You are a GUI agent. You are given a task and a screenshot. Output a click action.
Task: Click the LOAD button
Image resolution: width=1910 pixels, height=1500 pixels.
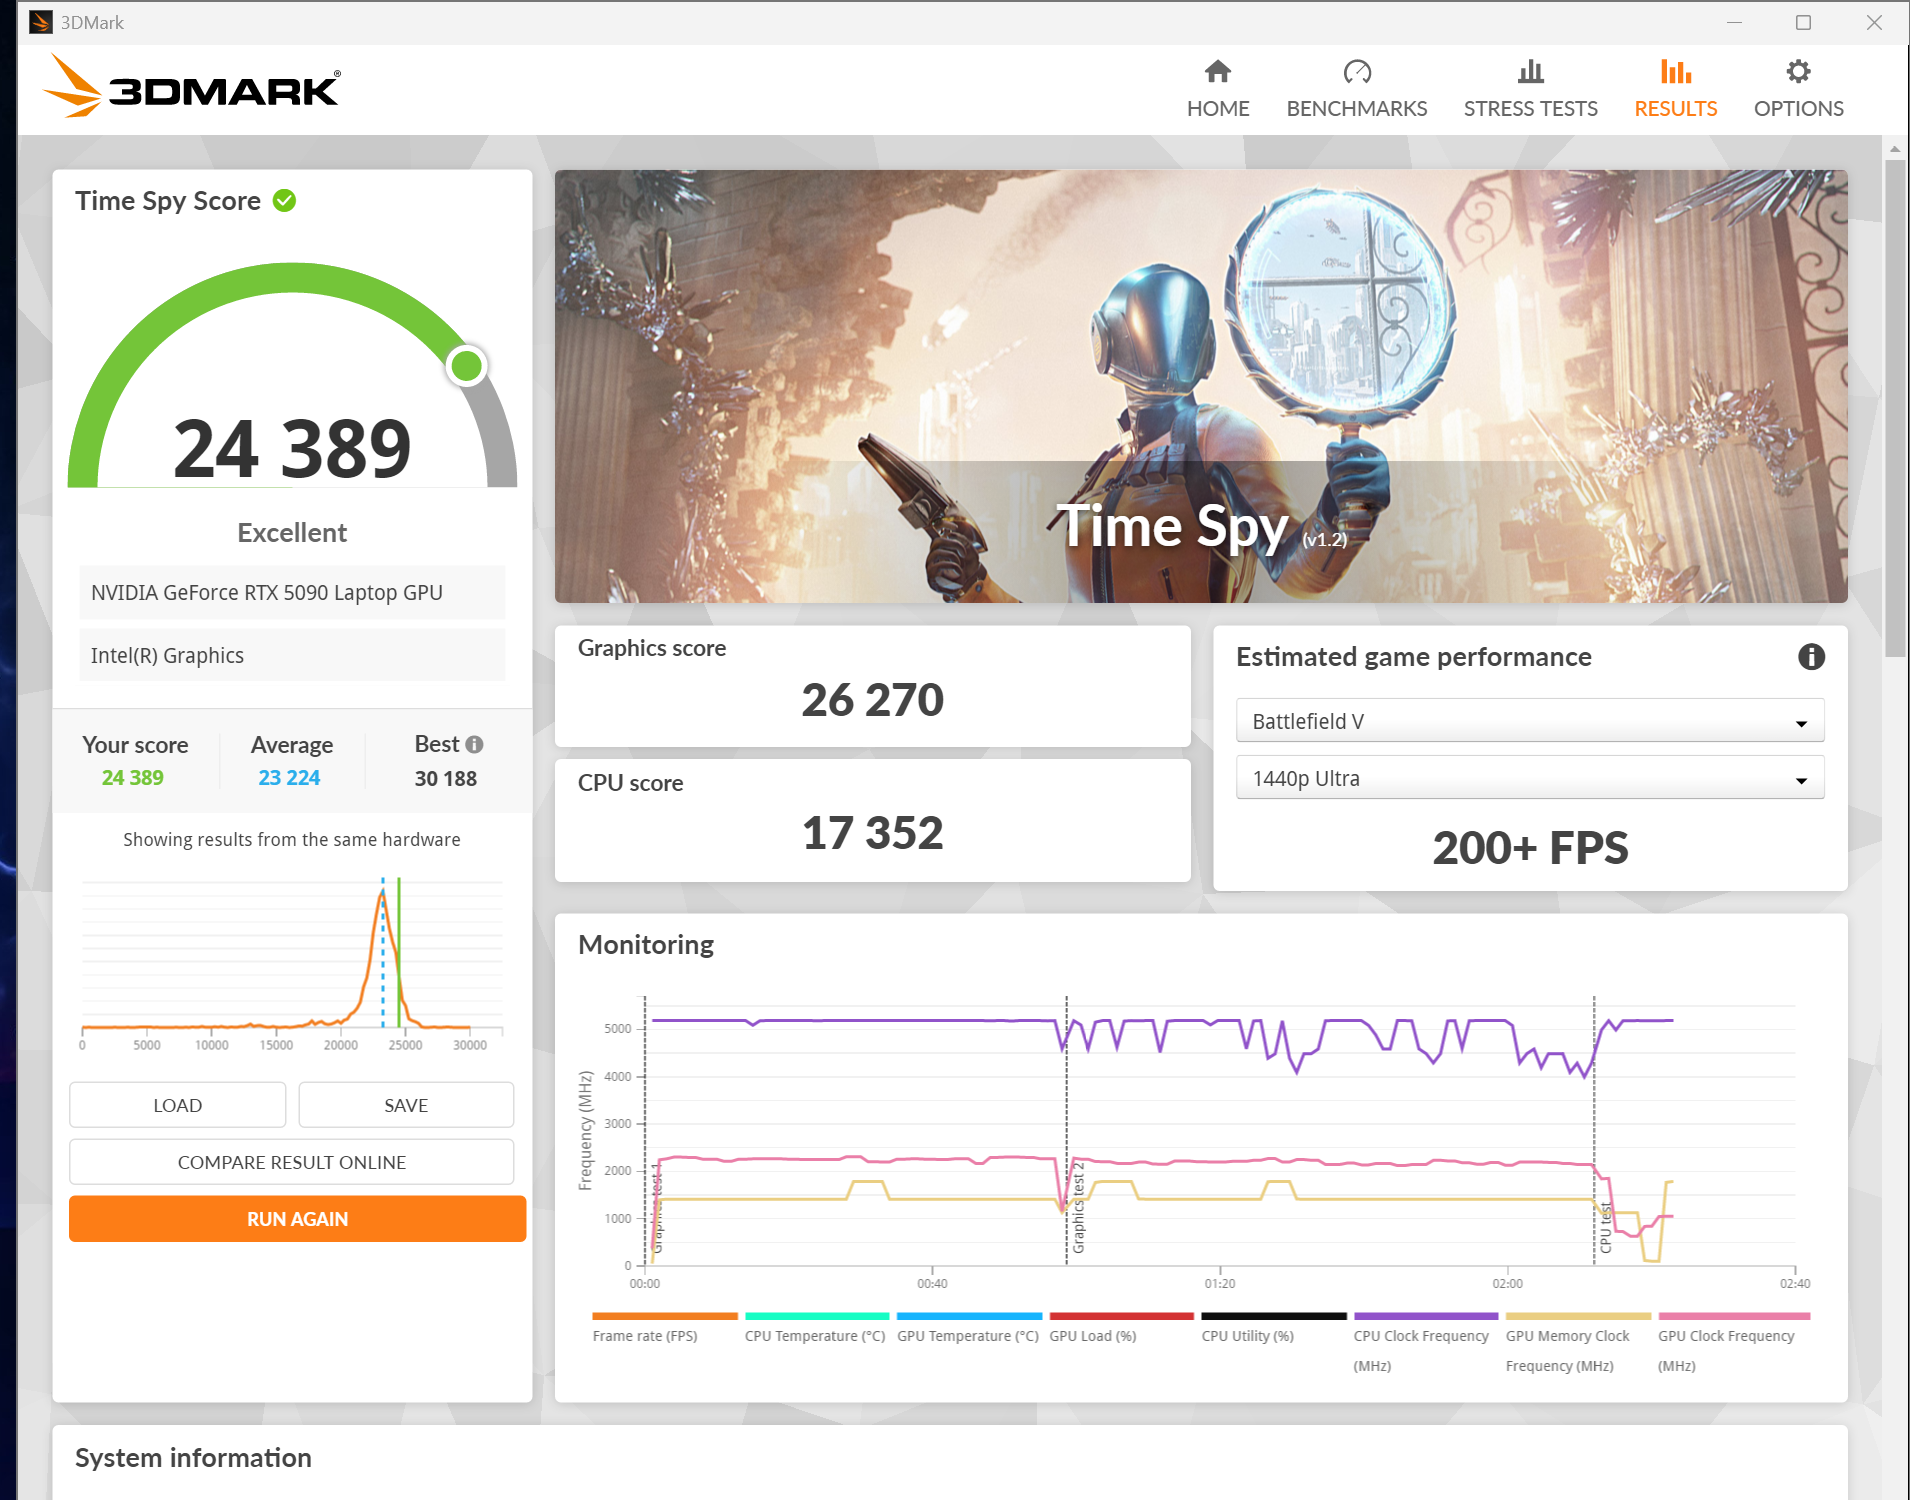pyautogui.click(x=177, y=1105)
